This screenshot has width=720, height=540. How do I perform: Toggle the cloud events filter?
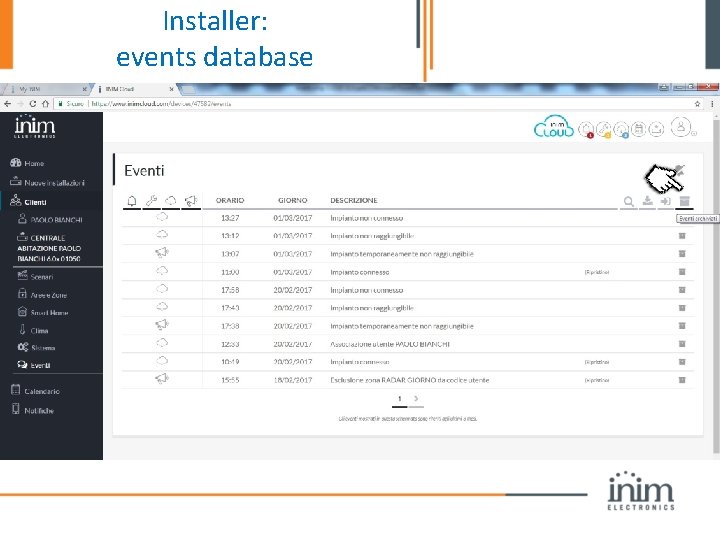(x=171, y=201)
